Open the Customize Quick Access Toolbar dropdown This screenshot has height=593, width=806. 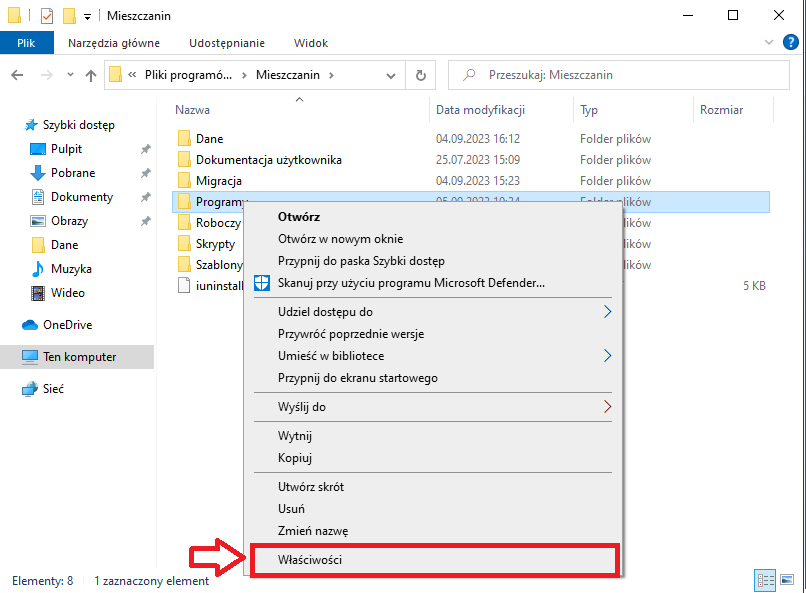(x=88, y=16)
